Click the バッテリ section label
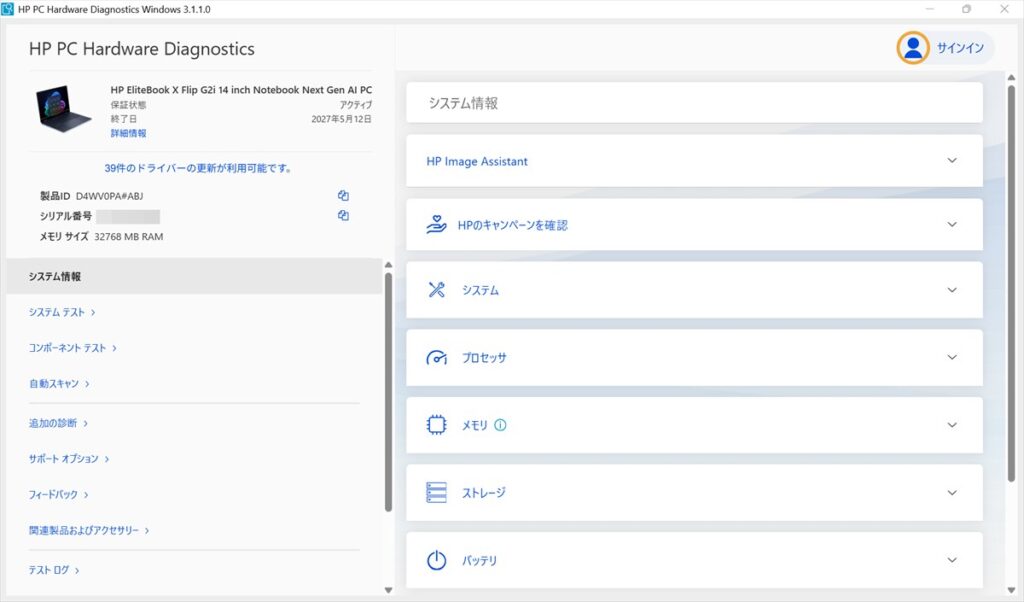This screenshot has width=1024, height=602. (x=479, y=561)
